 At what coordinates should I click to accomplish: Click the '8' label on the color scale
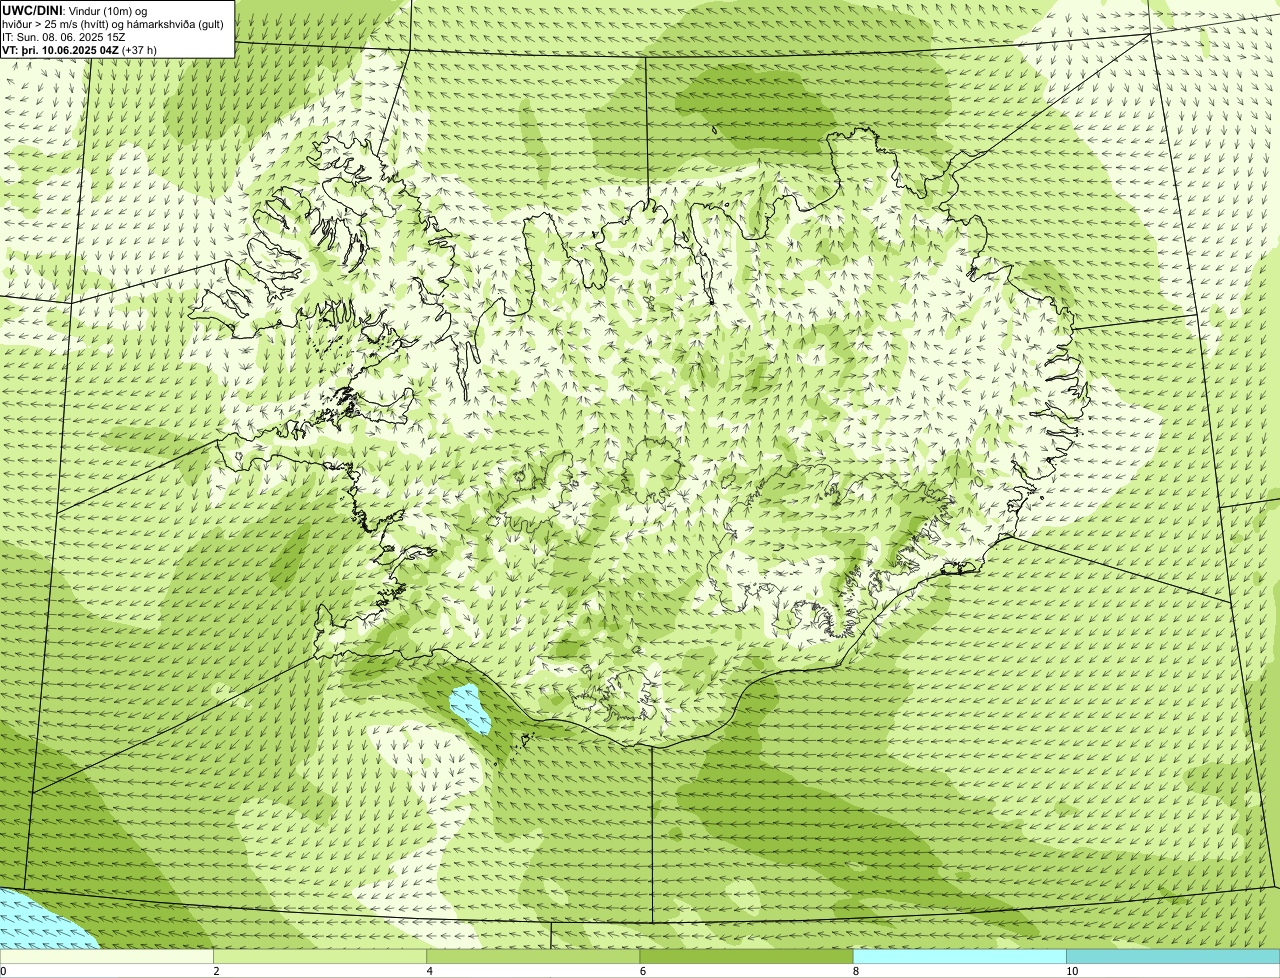(x=856, y=971)
